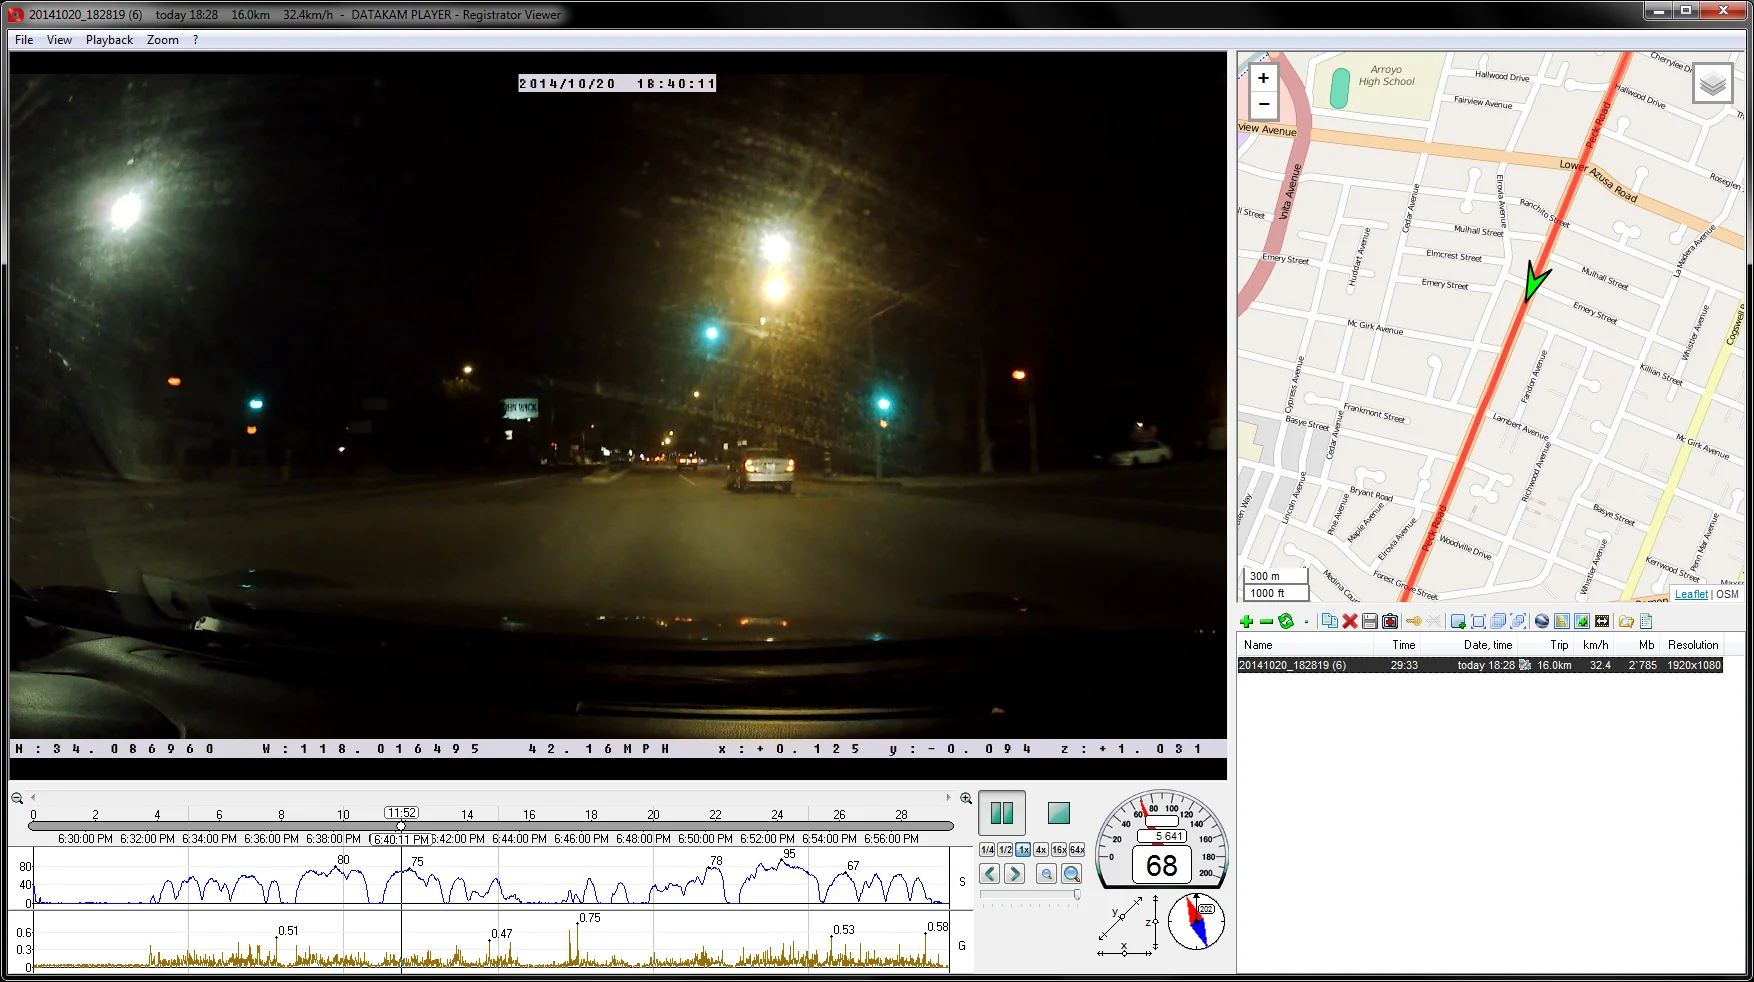Click the green minus remove file icon

coord(1266,621)
